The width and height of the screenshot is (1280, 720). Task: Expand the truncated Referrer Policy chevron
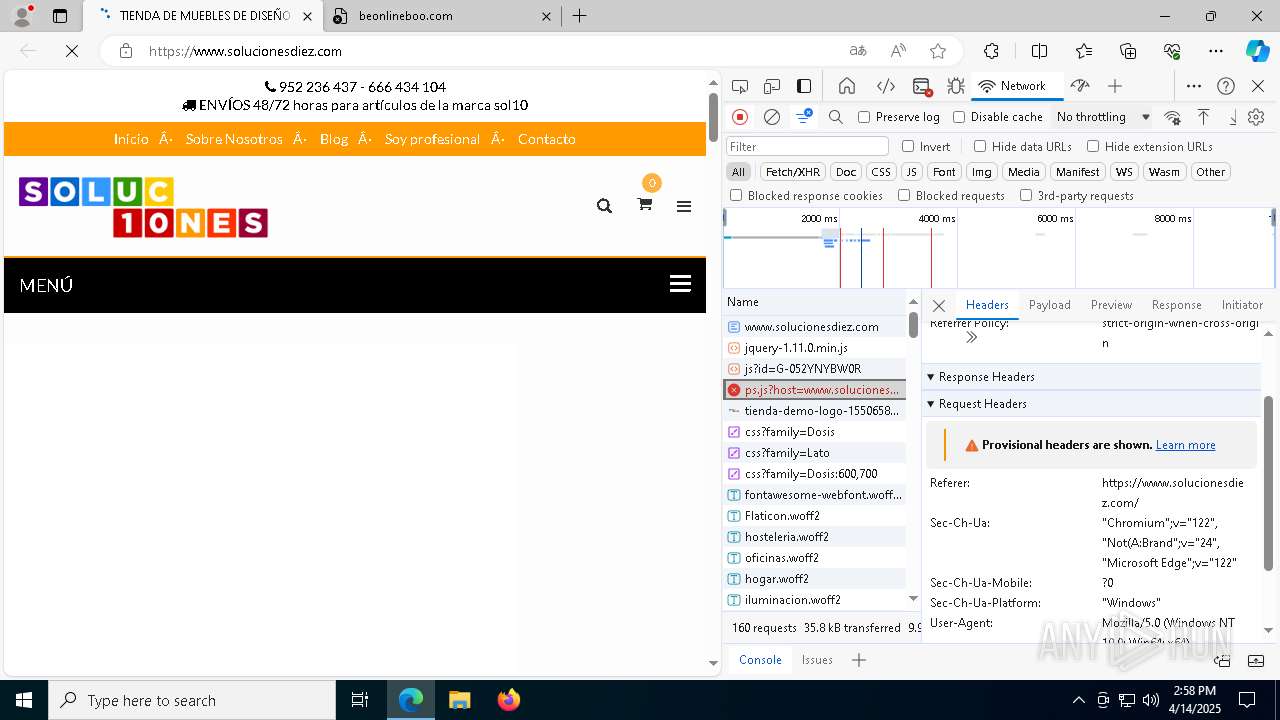pyautogui.click(x=971, y=338)
